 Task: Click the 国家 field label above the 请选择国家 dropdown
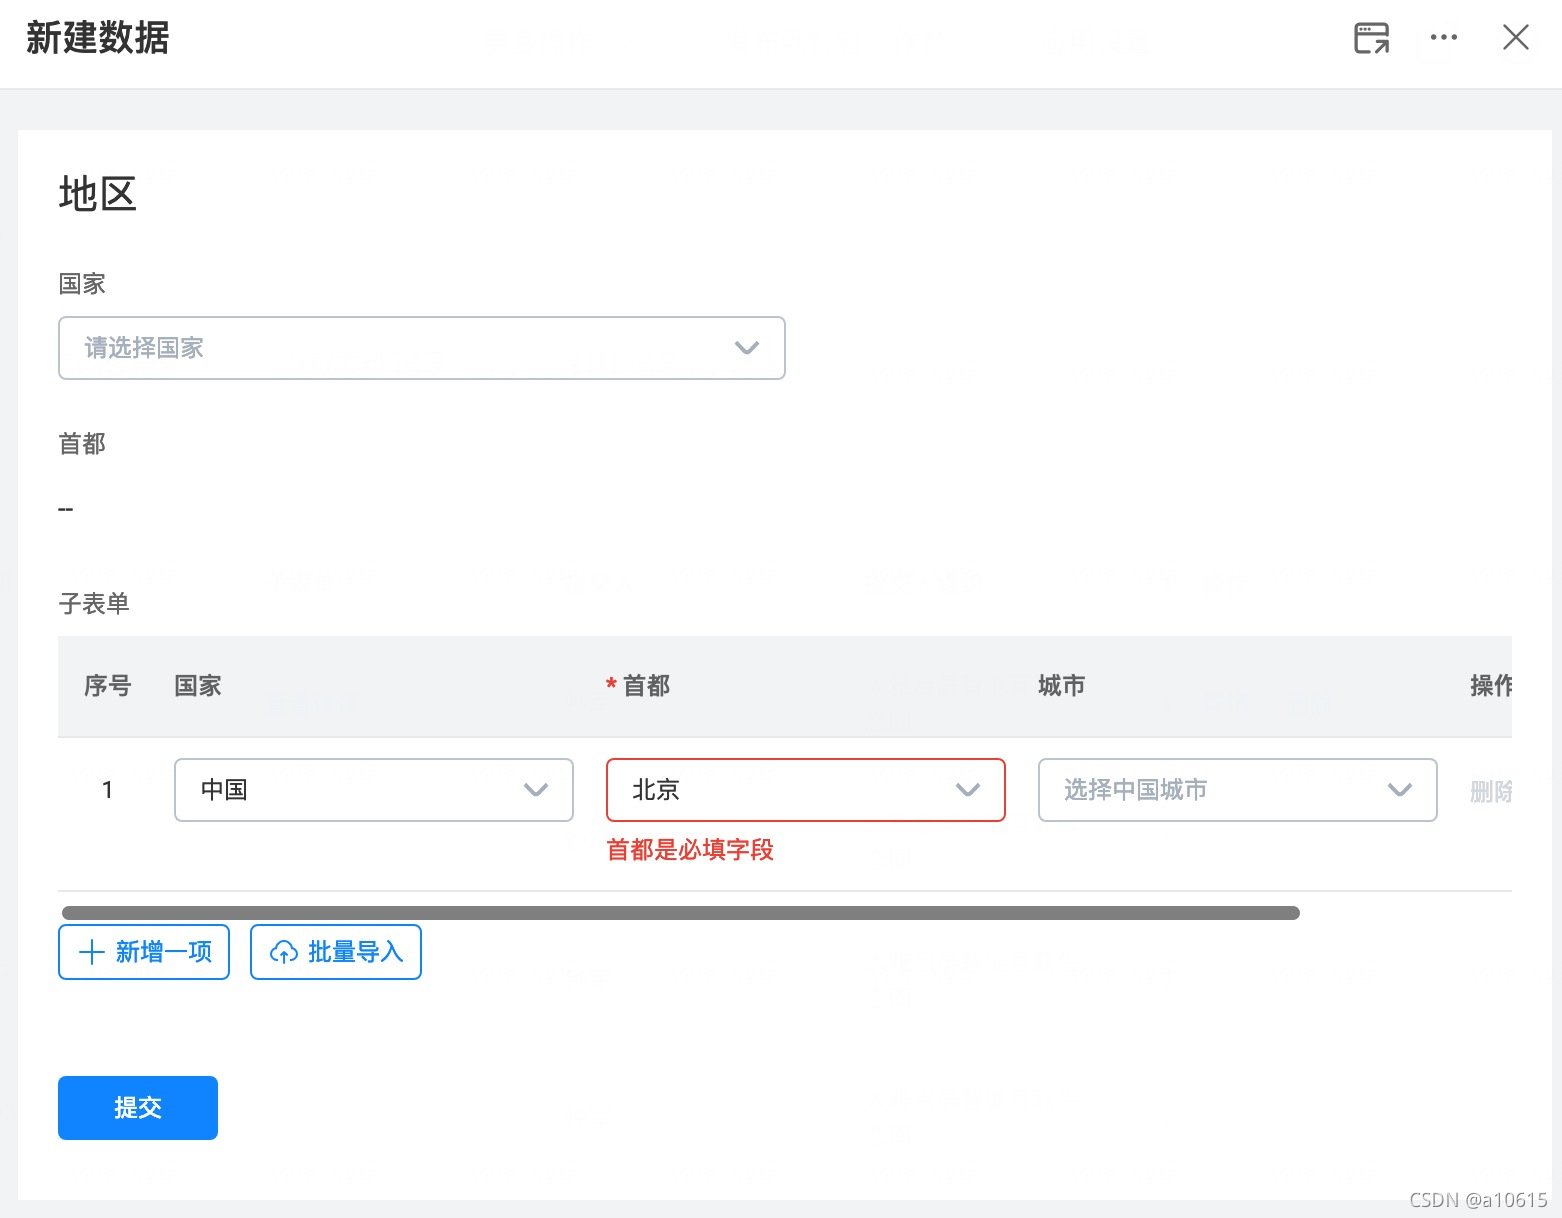82,284
